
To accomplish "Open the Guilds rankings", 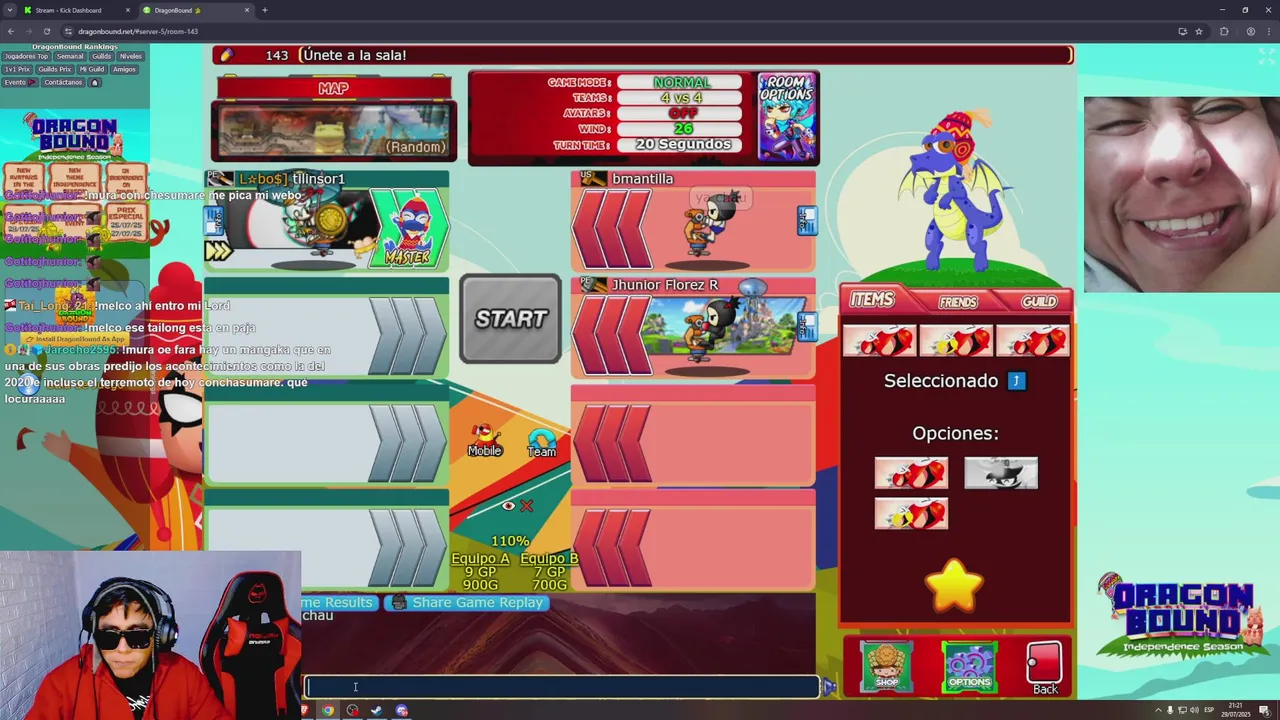I will [102, 56].
